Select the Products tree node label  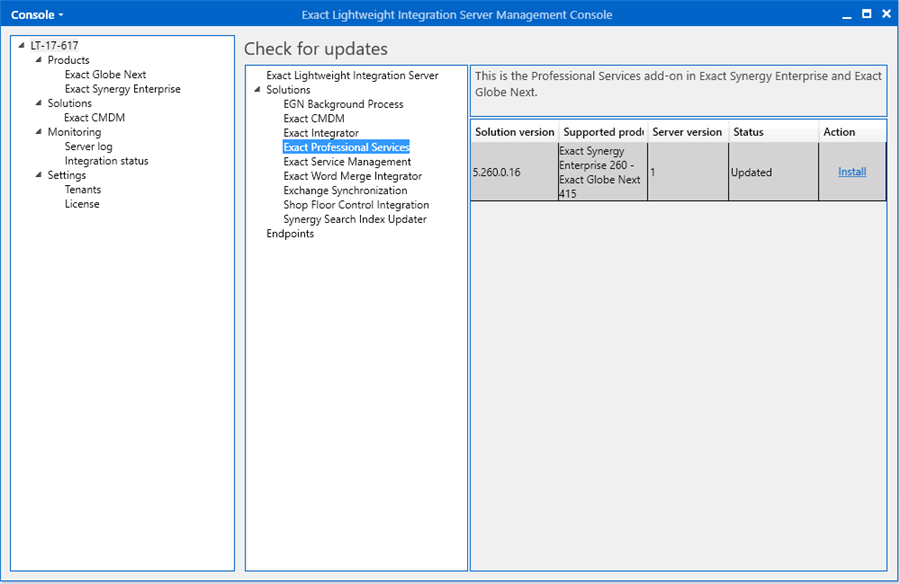[x=68, y=60]
